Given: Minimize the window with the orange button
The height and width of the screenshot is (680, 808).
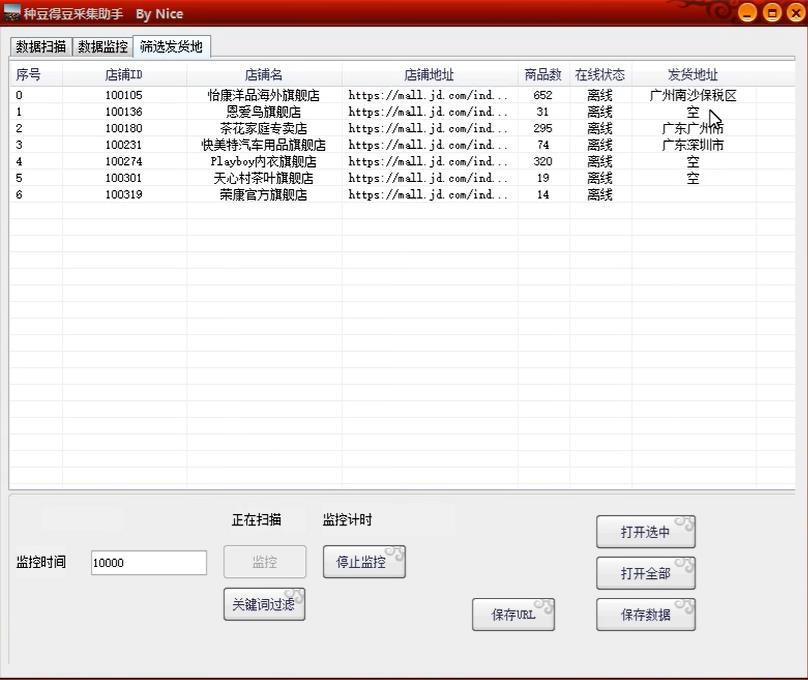Looking at the screenshot, I should coord(747,13).
